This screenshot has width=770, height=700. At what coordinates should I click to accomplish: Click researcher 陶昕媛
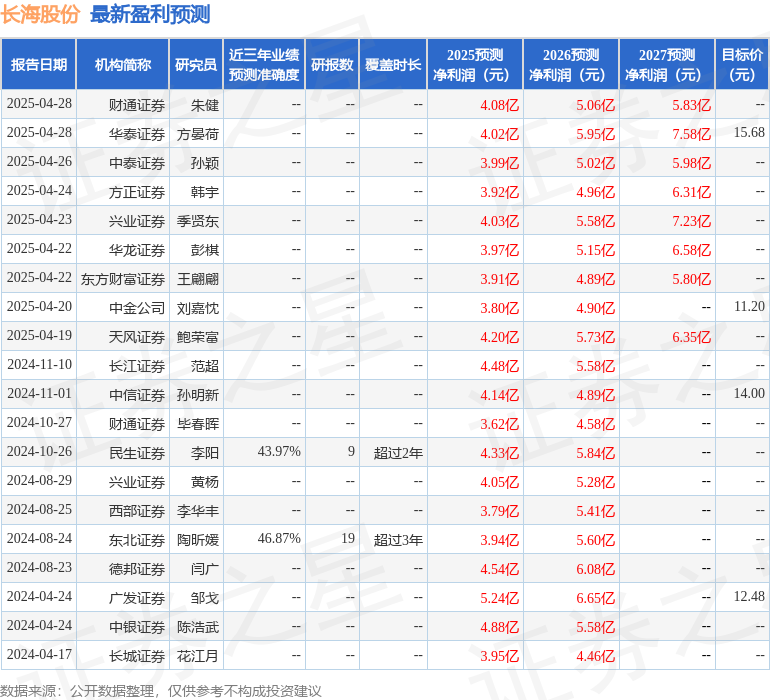click(x=198, y=539)
